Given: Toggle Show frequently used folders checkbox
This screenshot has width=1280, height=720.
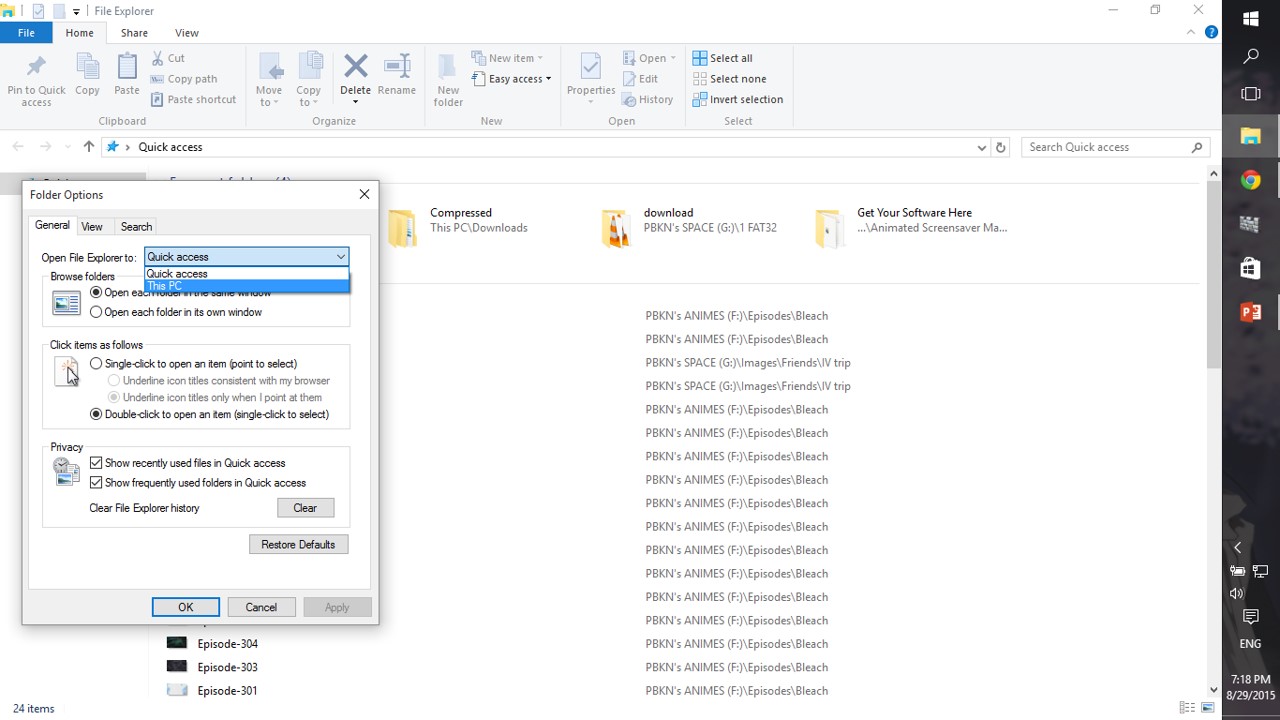Looking at the screenshot, I should tap(97, 483).
